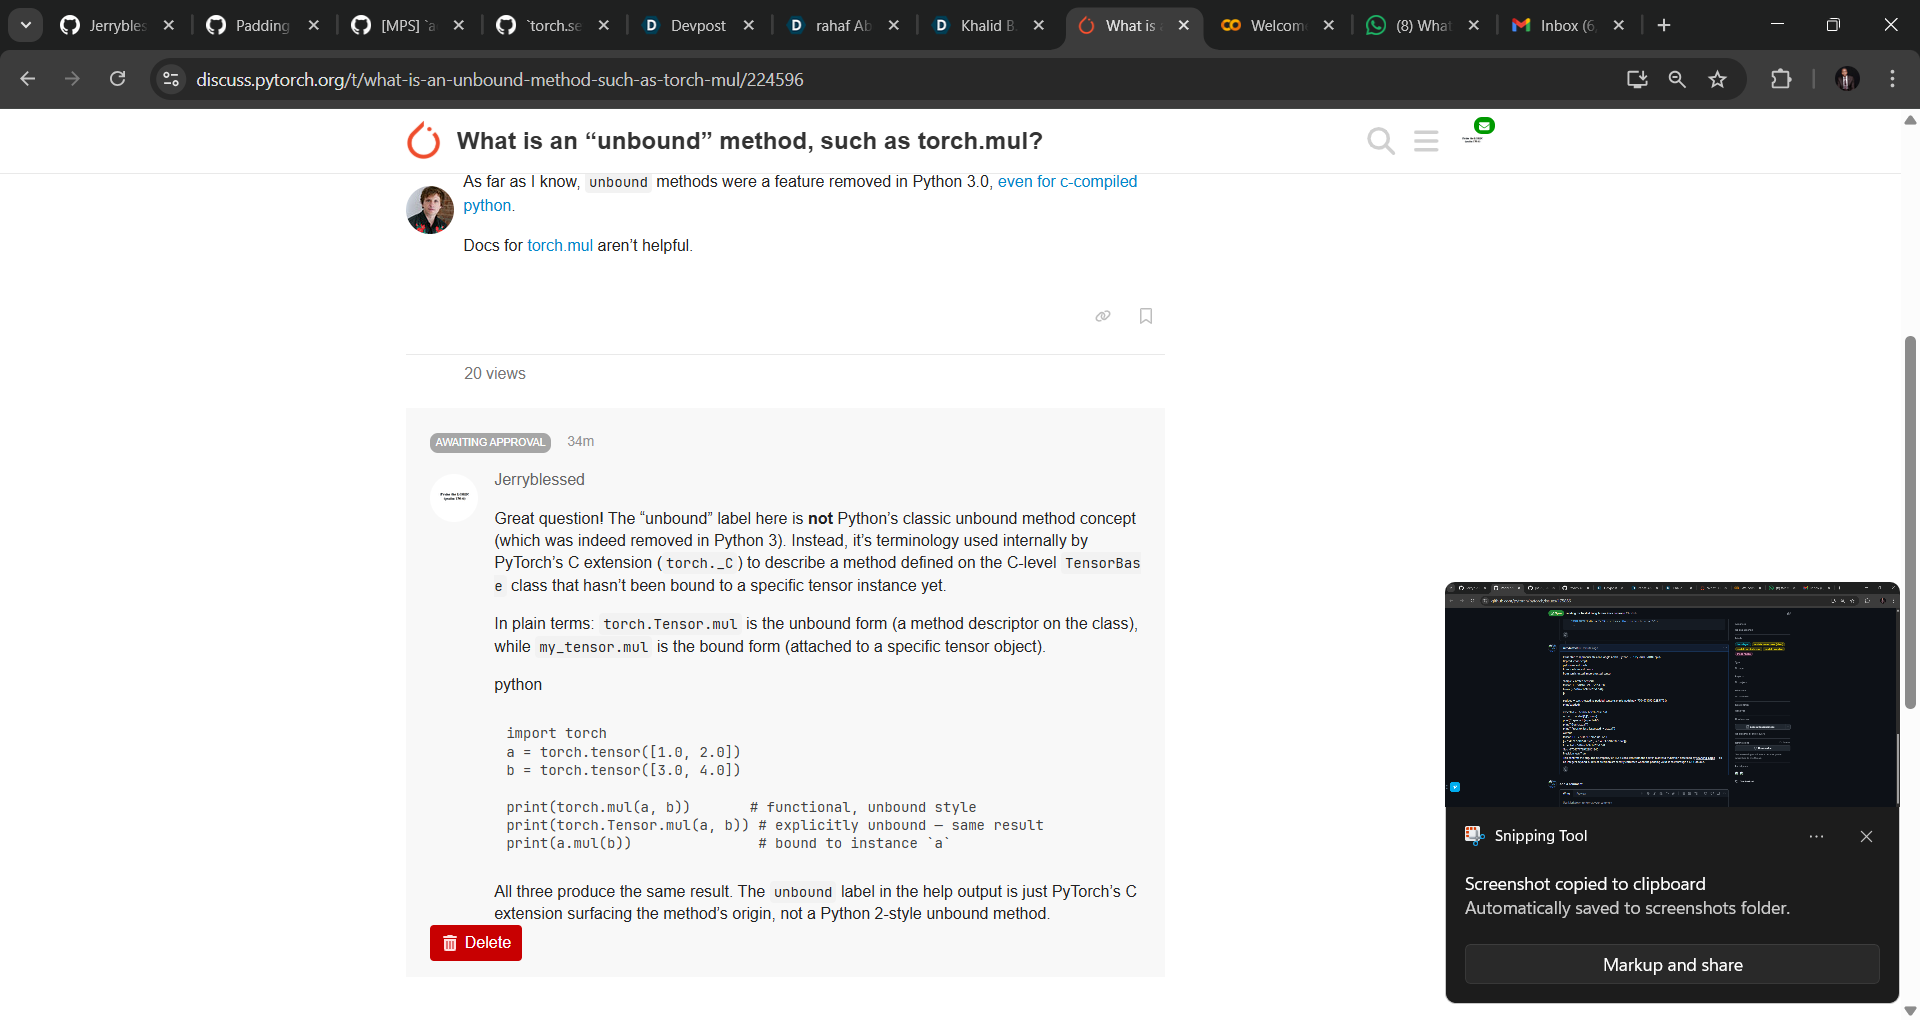Open the torch.mul docs link
Image resolution: width=1920 pixels, height=1020 pixels.
click(x=560, y=245)
